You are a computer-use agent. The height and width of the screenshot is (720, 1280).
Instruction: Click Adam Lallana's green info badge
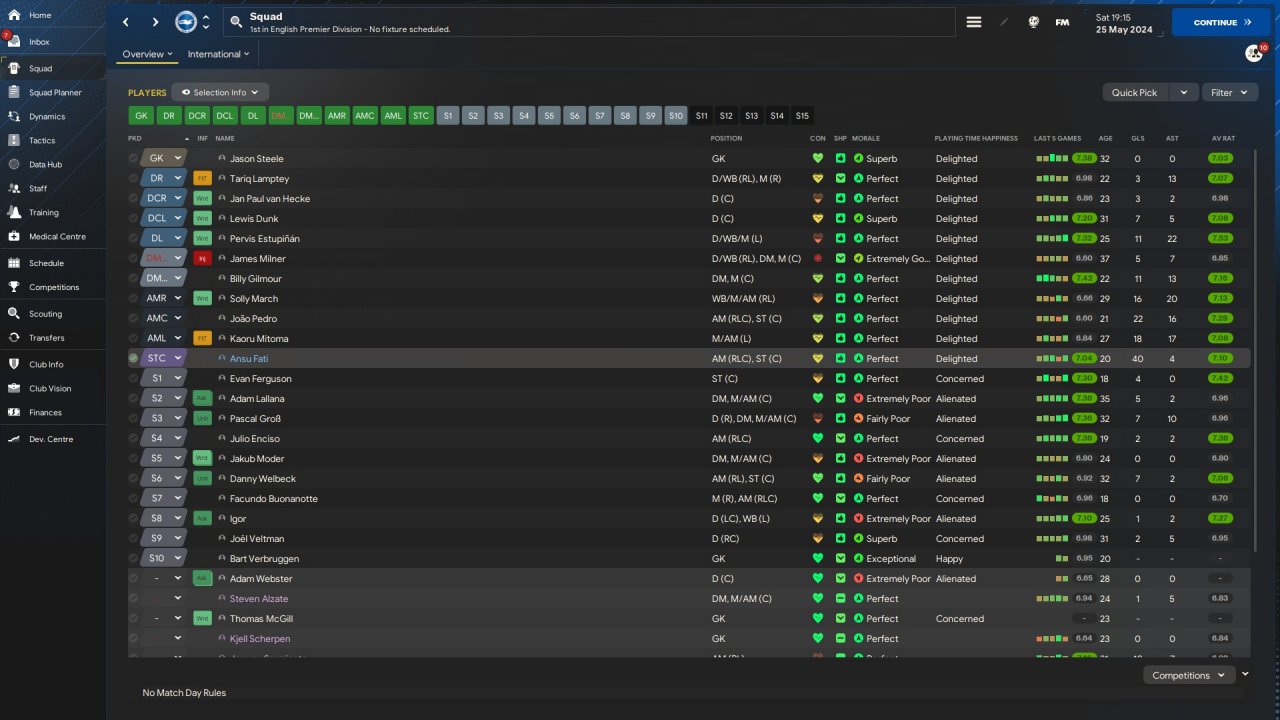pos(203,398)
